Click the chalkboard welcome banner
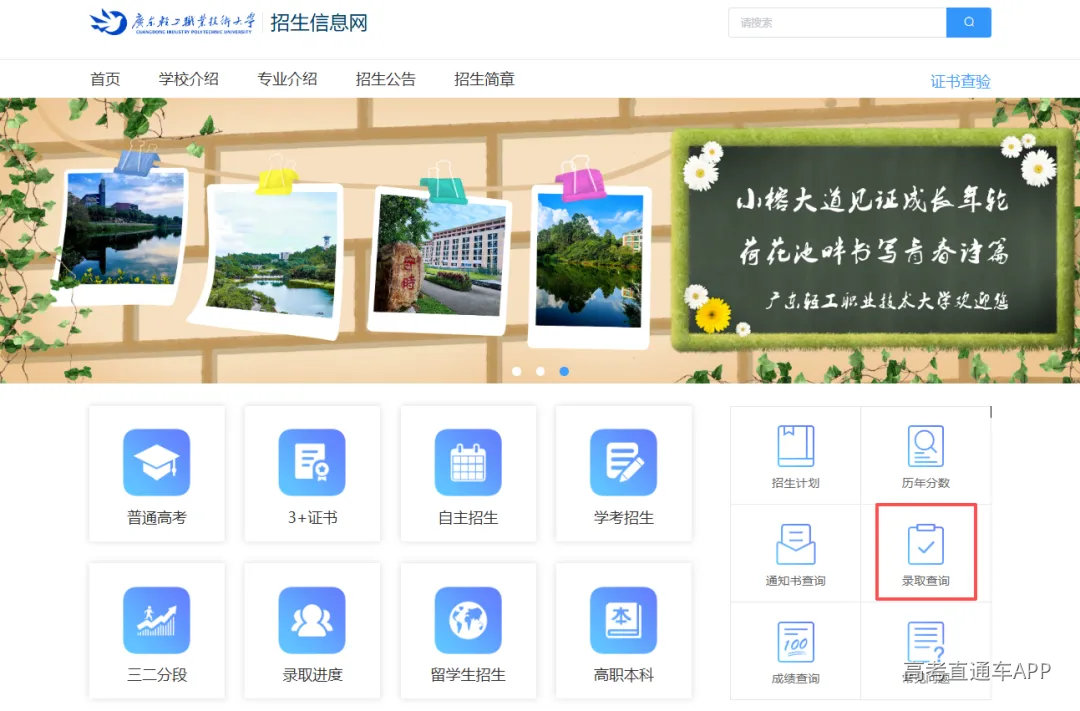This screenshot has height=711, width=1080. point(872,238)
